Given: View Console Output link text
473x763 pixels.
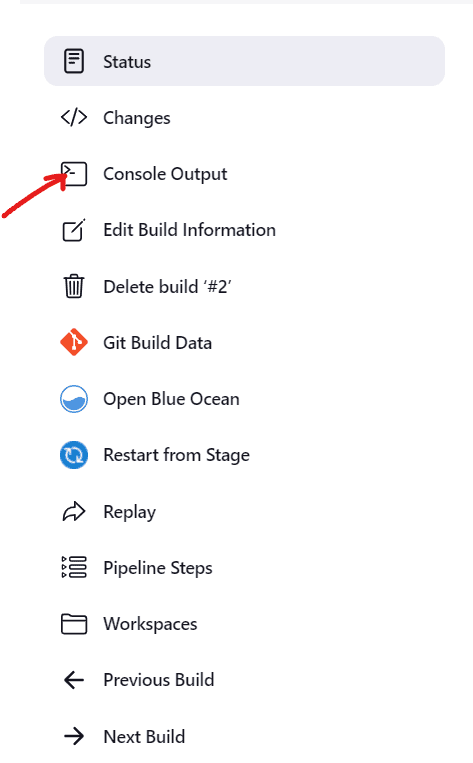Looking at the screenshot, I should tap(165, 174).
